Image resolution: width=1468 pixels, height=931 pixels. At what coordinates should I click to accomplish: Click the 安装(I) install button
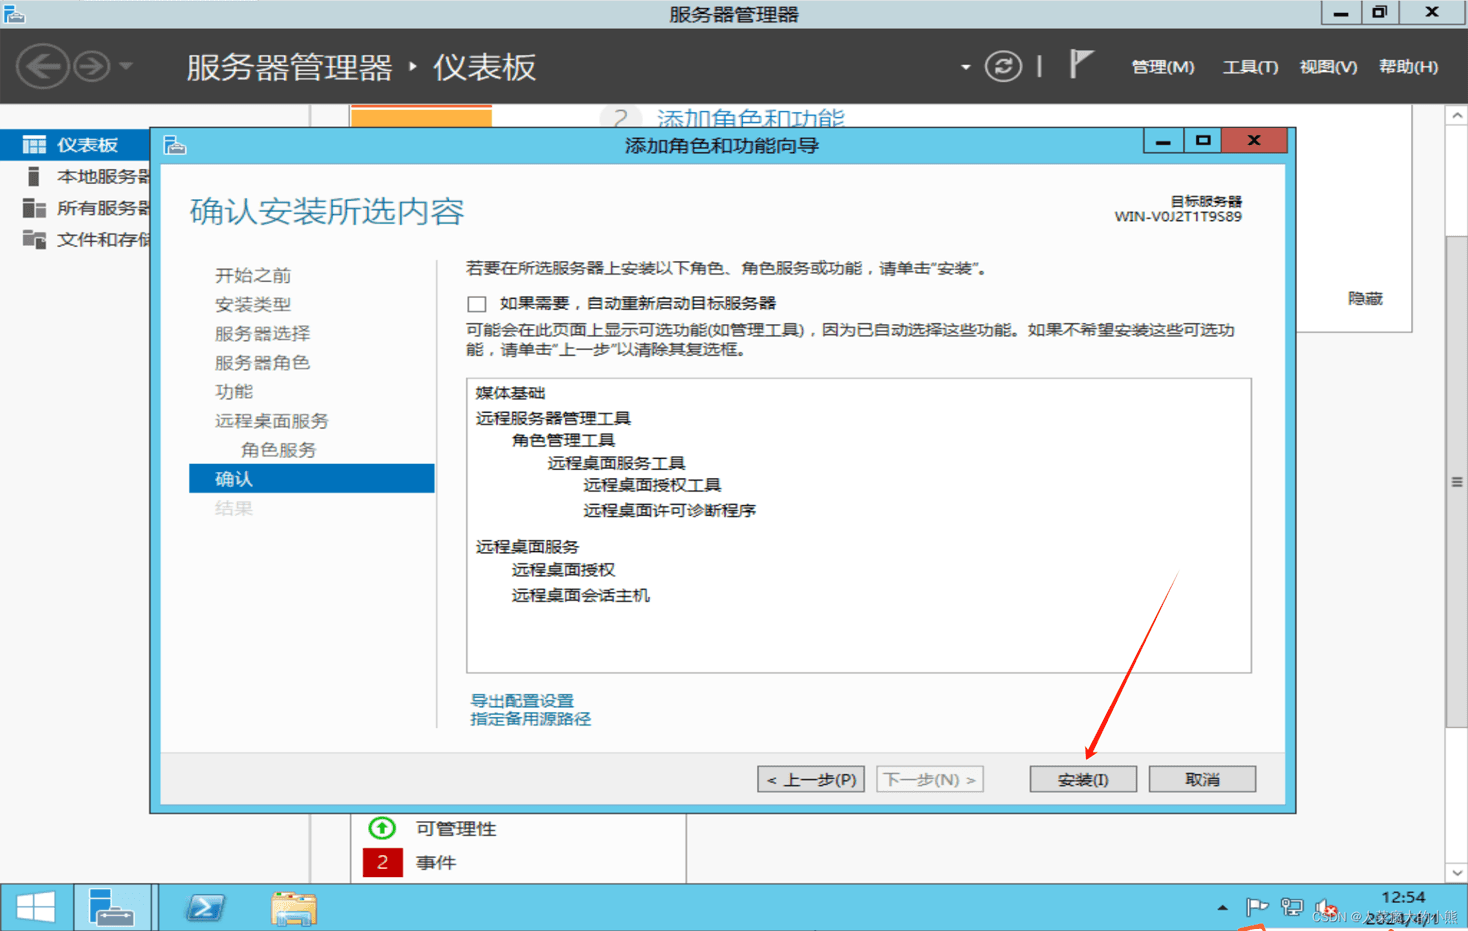(1082, 779)
